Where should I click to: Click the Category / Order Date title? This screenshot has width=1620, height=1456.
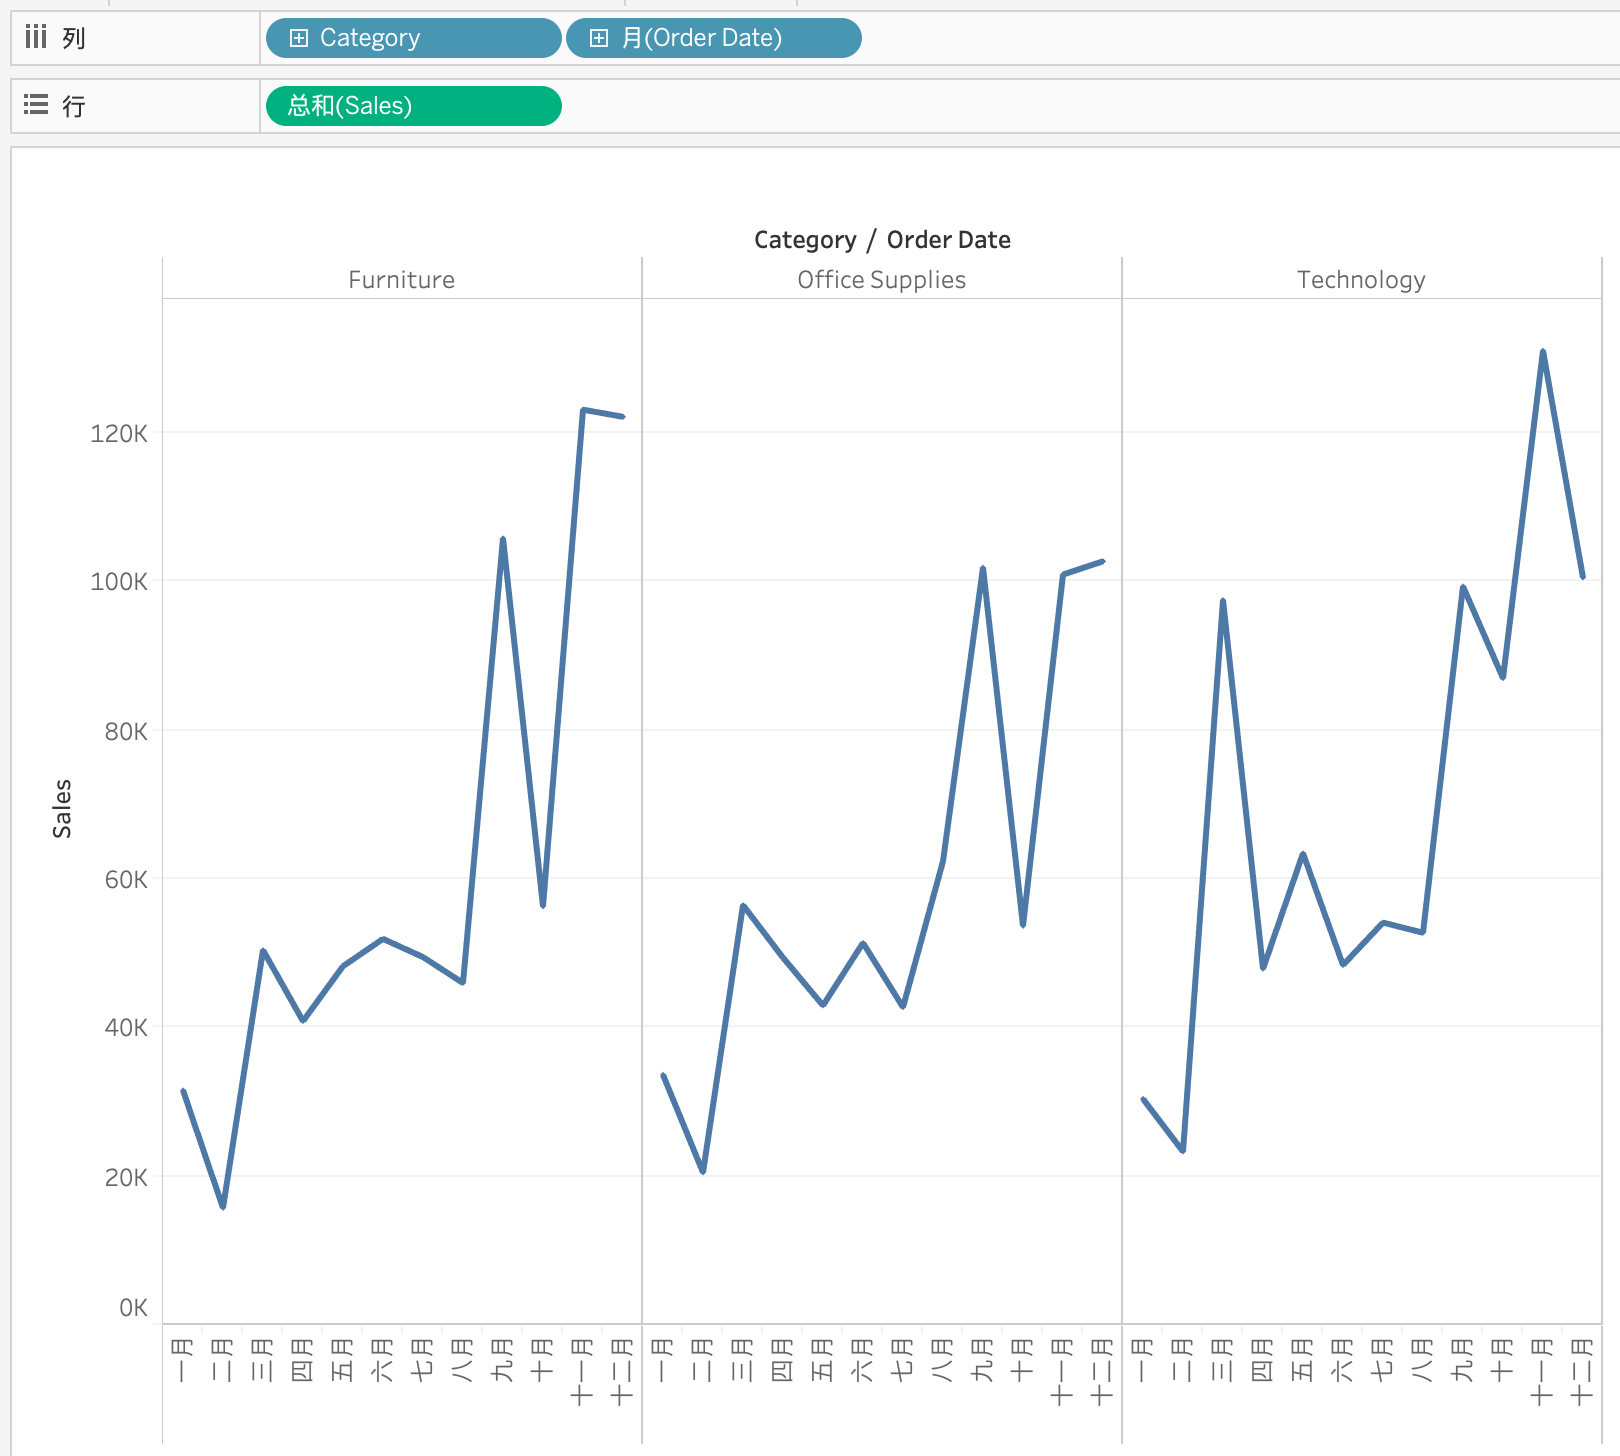pyautogui.click(x=882, y=240)
